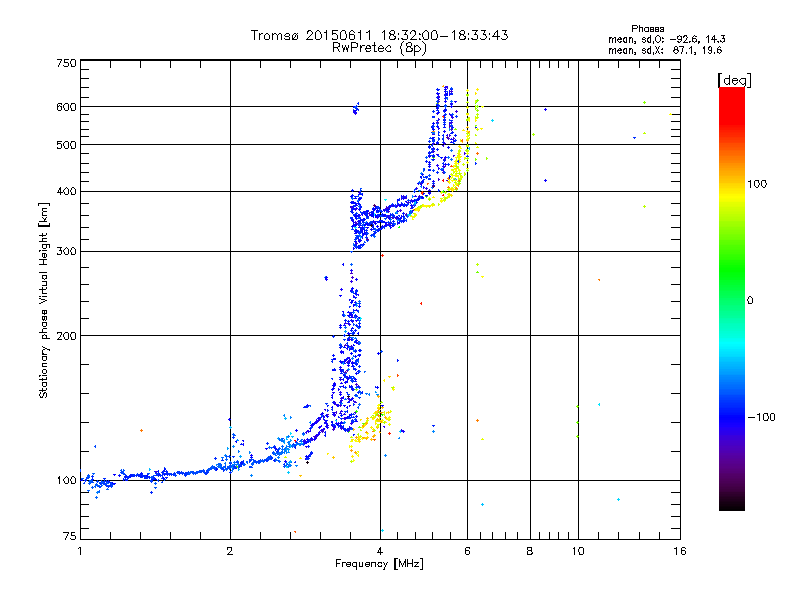The image size is (800, 600).
Task: Click the '16' MHz x-axis tick label
Action: click(680, 551)
